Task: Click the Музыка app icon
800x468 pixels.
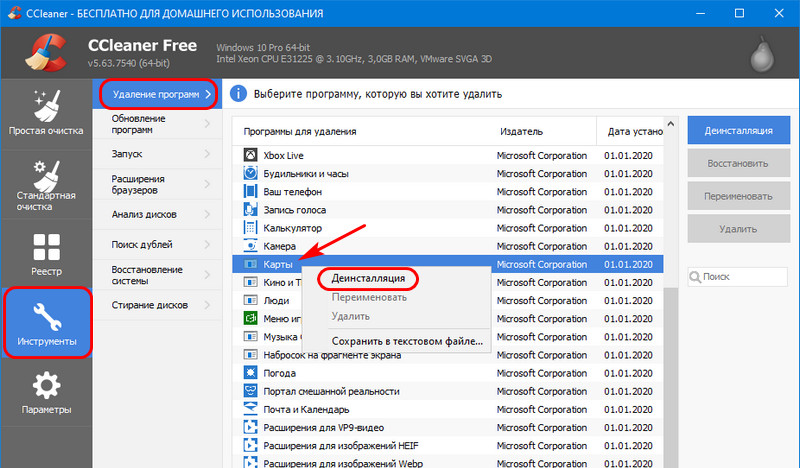Action: click(x=250, y=336)
